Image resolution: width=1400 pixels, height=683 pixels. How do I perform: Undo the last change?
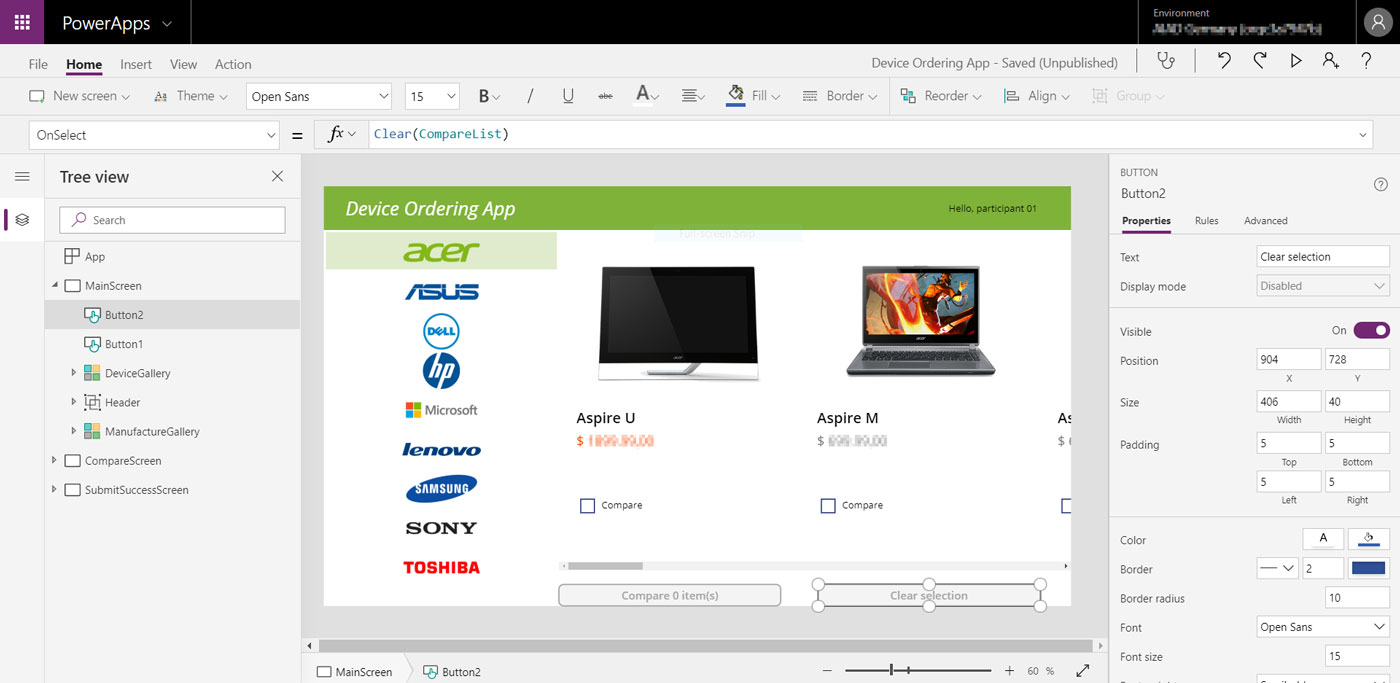[x=1224, y=61]
